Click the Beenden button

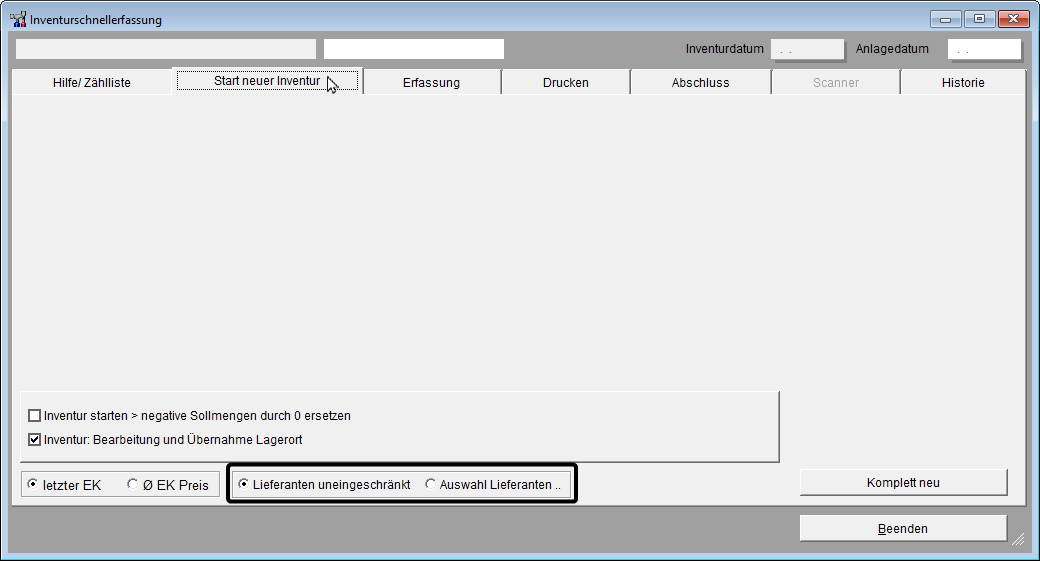[x=903, y=529]
